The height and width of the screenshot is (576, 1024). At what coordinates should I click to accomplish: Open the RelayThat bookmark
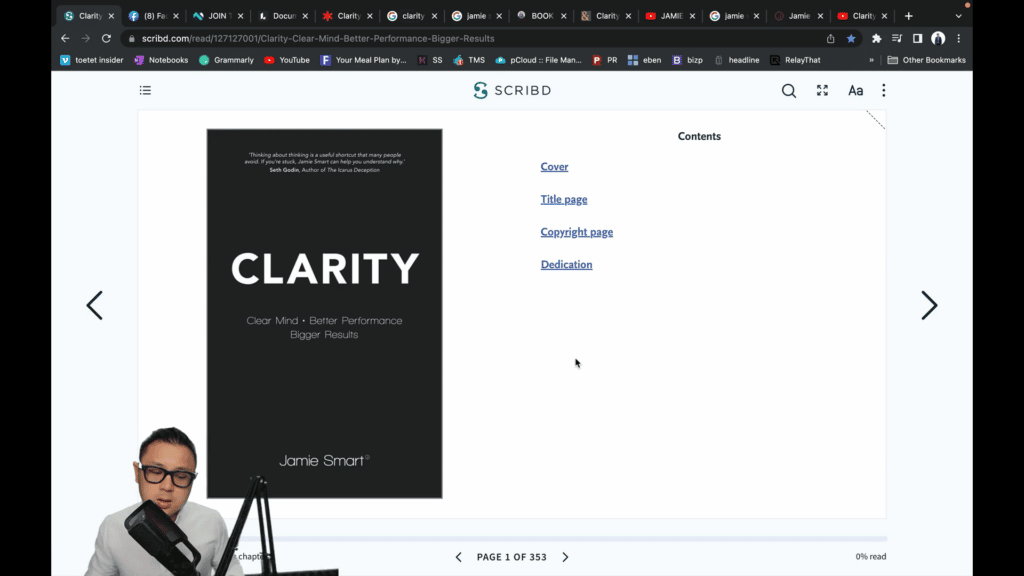tap(795, 60)
